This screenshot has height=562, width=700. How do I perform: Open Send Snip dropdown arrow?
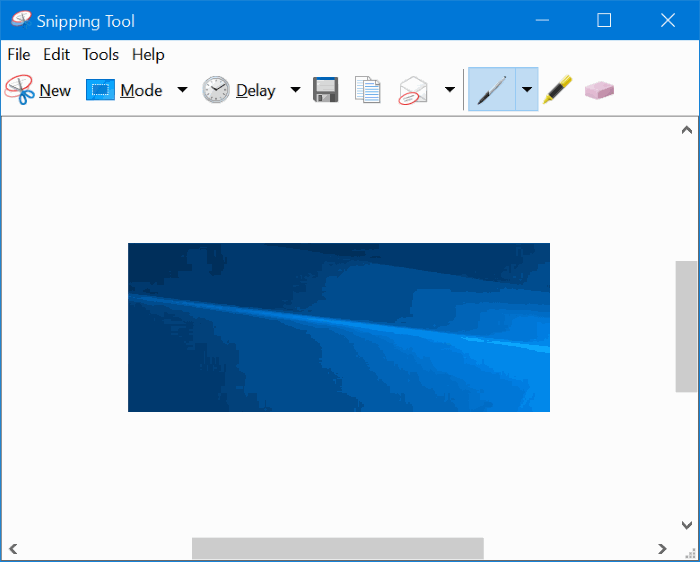coord(450,90)
